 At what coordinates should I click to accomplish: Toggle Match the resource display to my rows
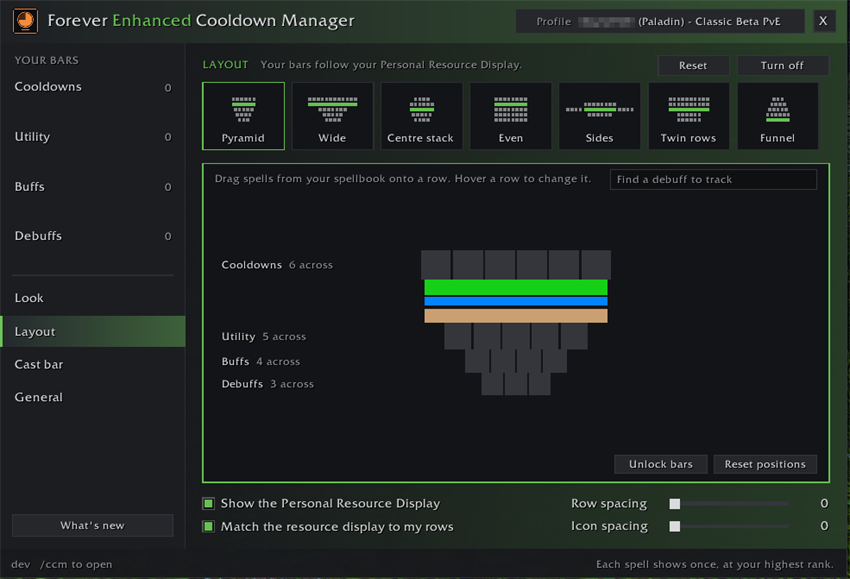(x=208, y=526)
